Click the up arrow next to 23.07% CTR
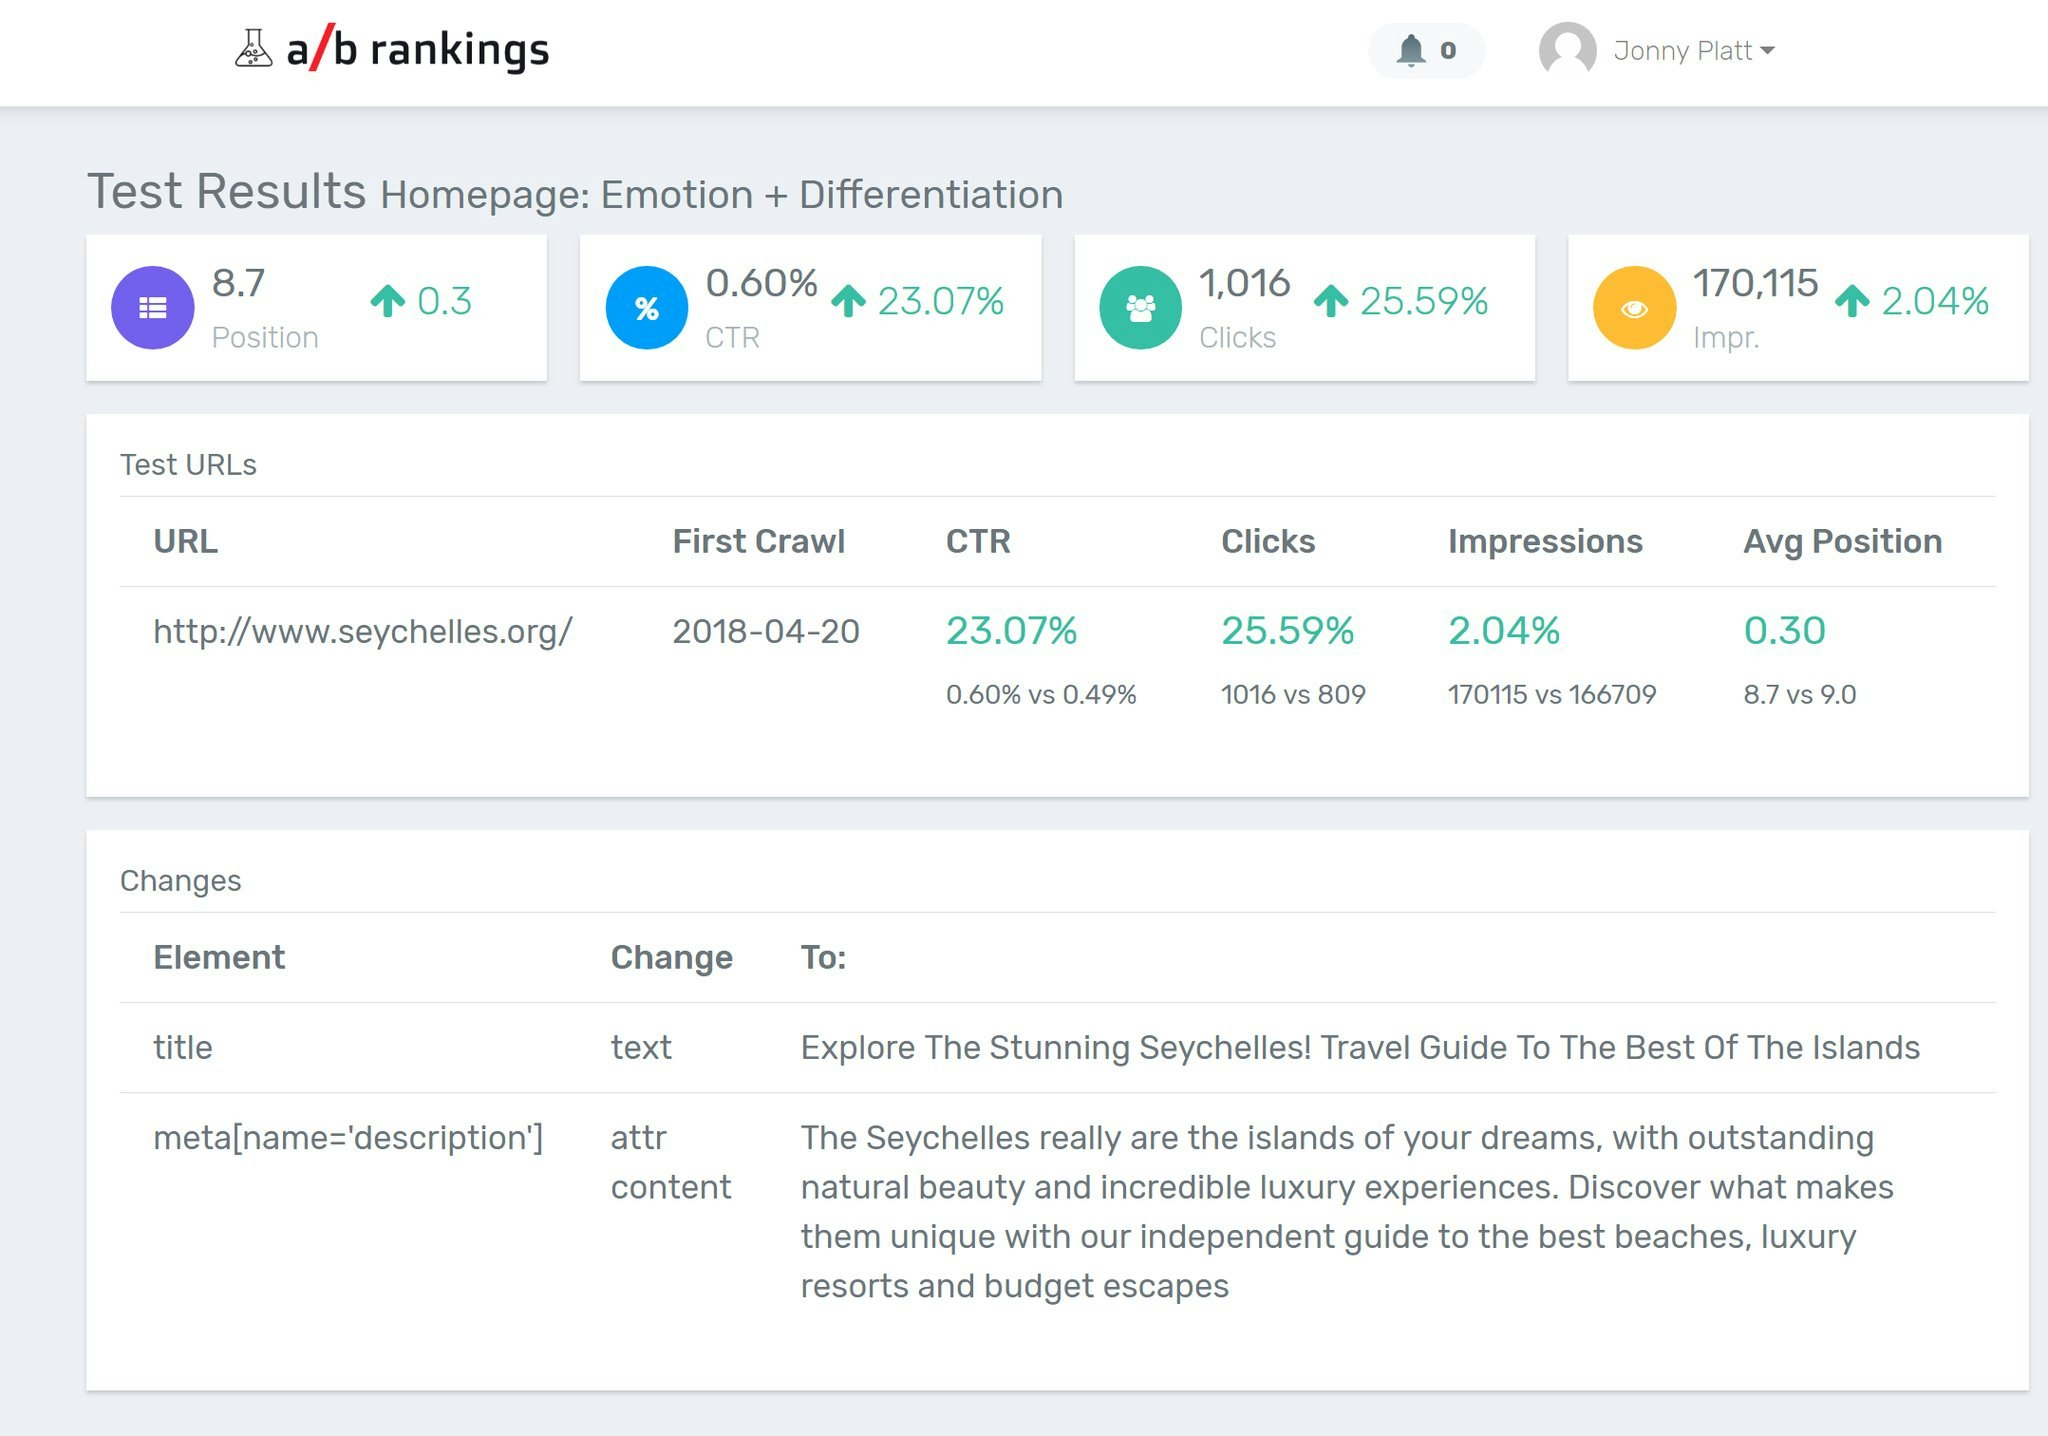The image size is (2048, 1436). (849, 302)
